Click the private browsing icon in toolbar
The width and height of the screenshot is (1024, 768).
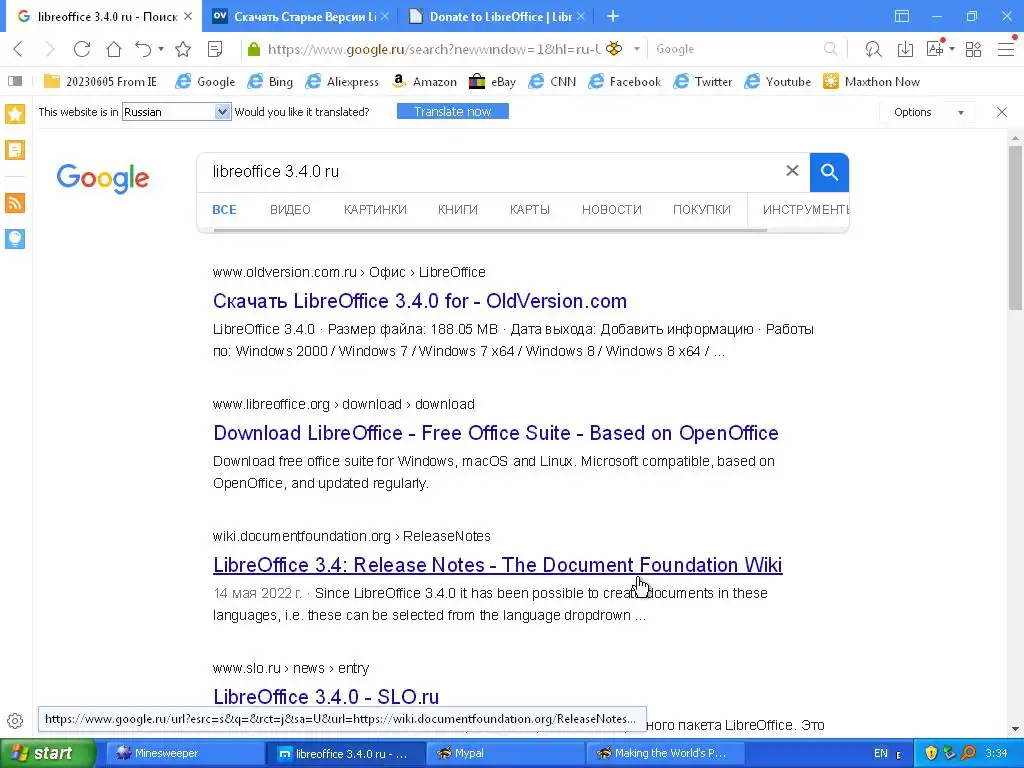coord(873,49)
